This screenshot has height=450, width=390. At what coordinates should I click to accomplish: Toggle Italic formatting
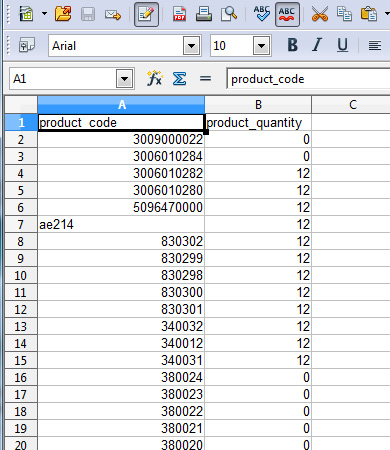(x=317, y=45)
